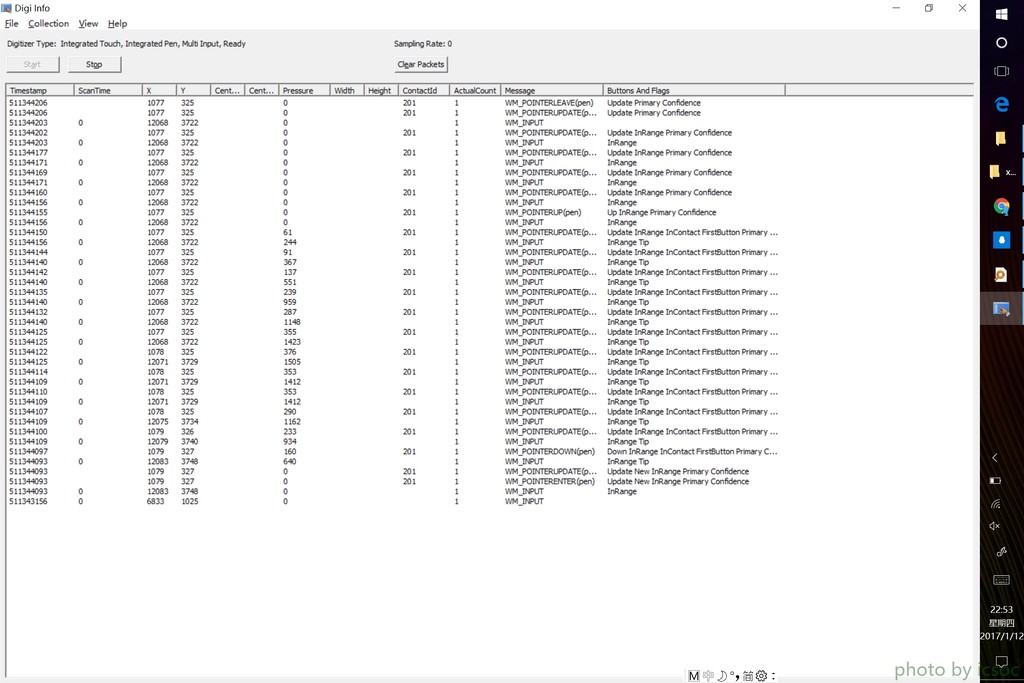The width and height of the screenshot is (1024, 683).
Task: Click the ContactId column header
Action: 424,90
